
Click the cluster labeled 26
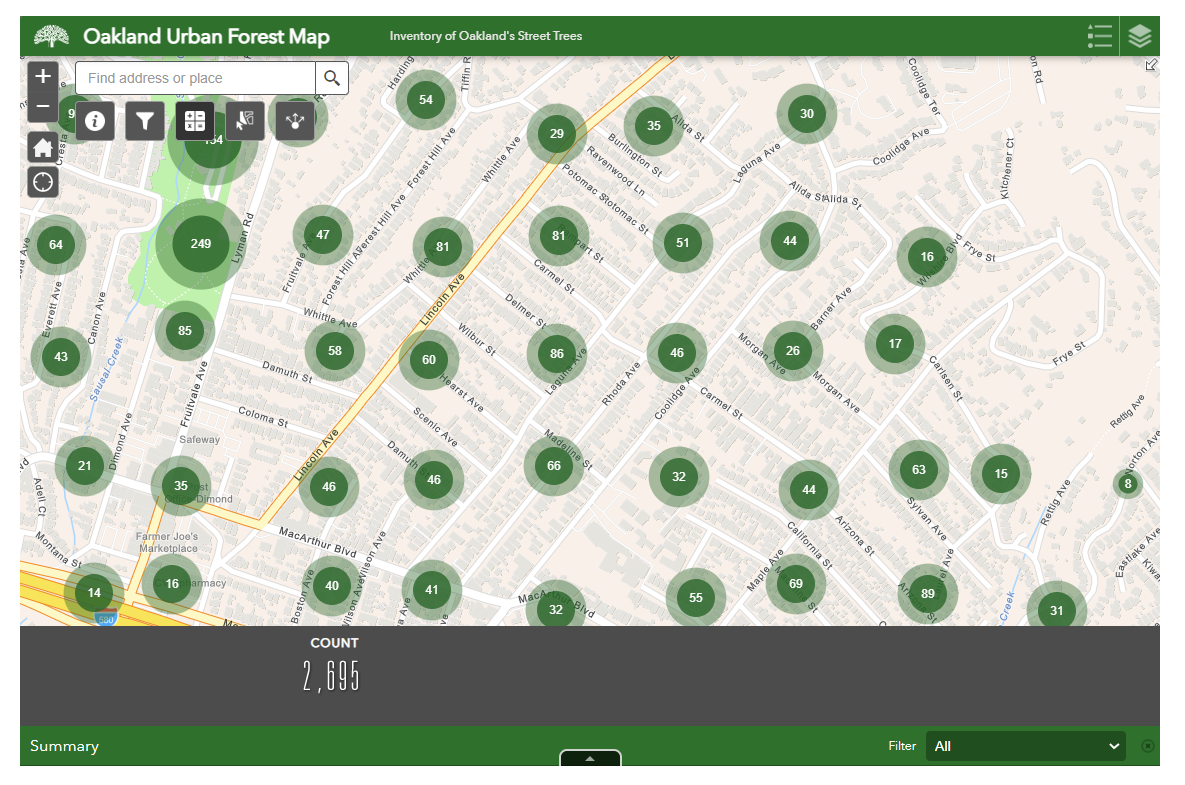(x=793, y=351)
